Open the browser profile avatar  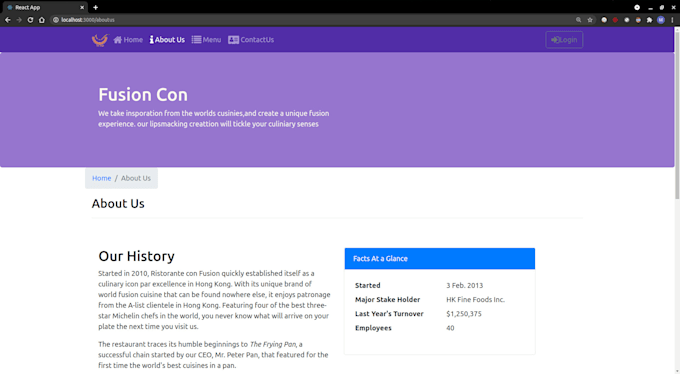[661, 20]
